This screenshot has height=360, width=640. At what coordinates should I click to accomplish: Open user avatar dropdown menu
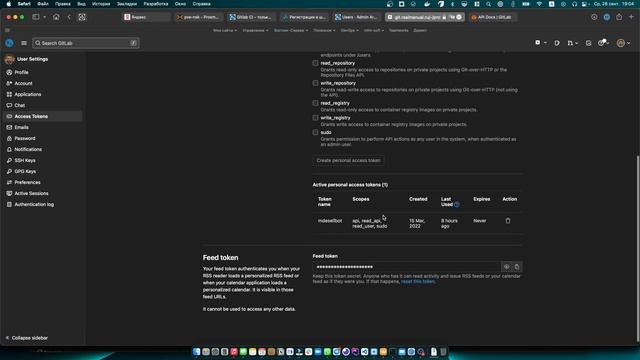pyautogui.click(x=623, y=43)
